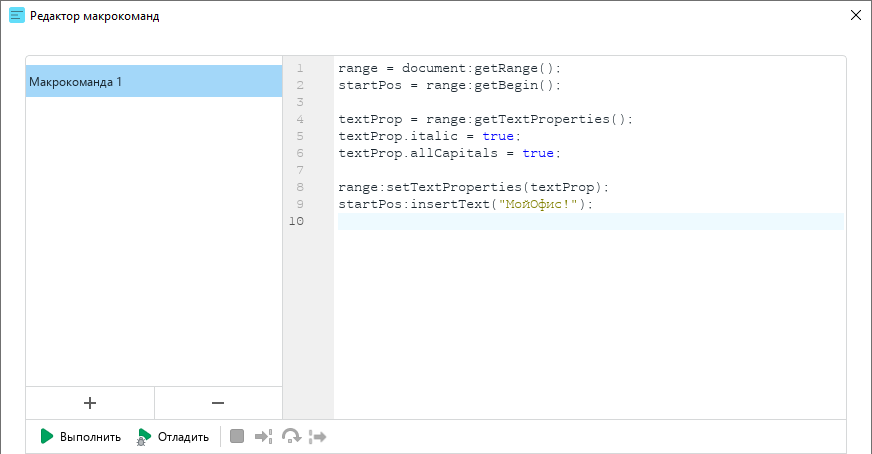Click the step over curved arrow icon

pos(291,436)
